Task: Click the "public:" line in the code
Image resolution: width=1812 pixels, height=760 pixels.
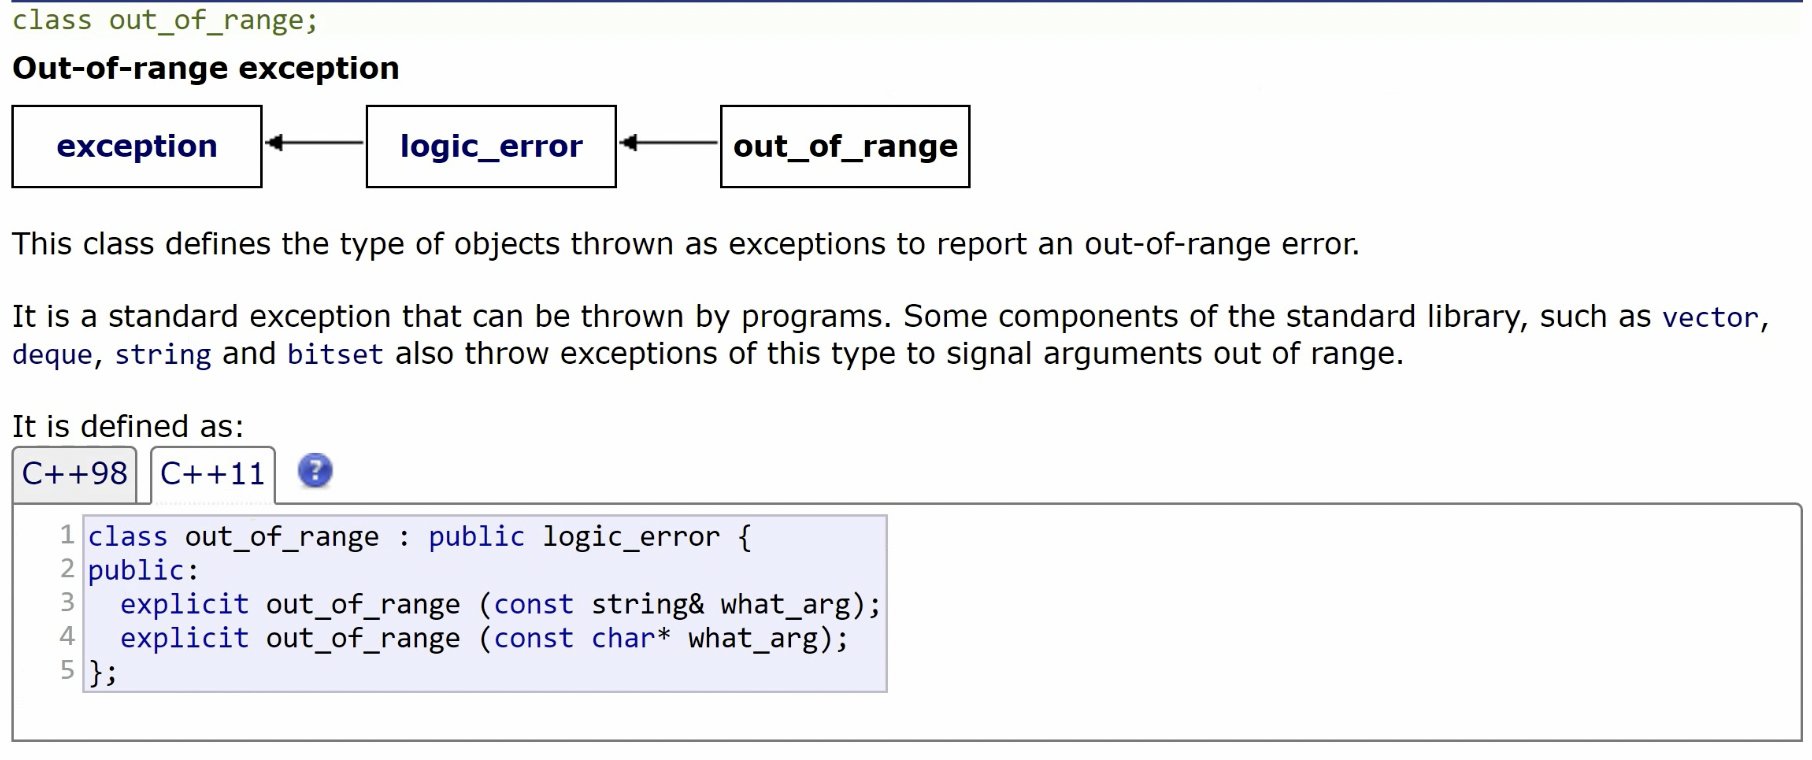Action: point(143,570)
